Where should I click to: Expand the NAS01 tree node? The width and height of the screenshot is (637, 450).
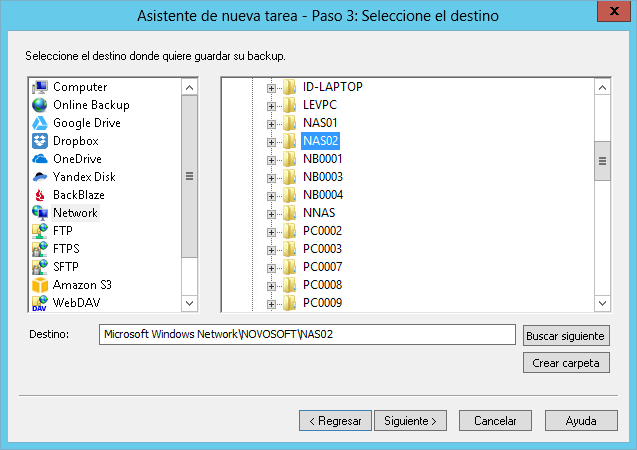271,124
